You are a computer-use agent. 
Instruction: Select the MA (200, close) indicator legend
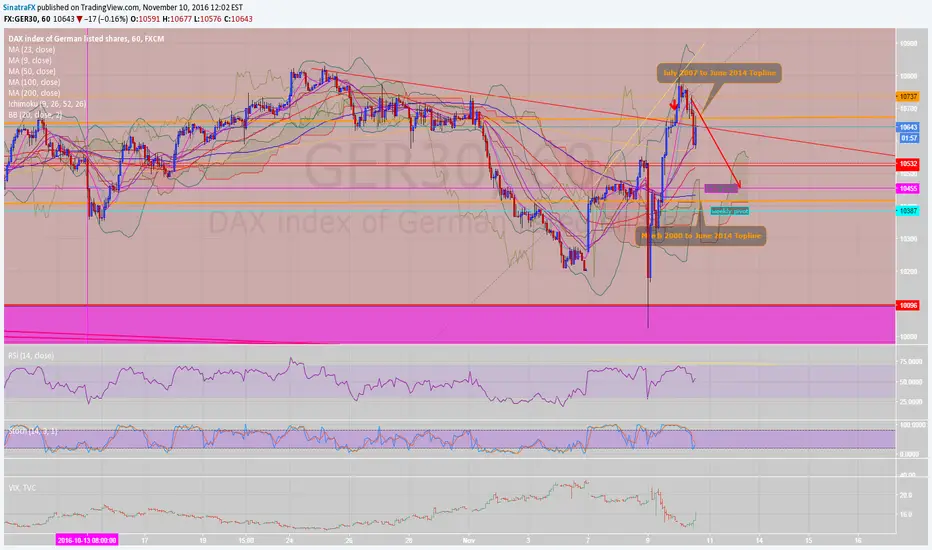pos(34,93)
